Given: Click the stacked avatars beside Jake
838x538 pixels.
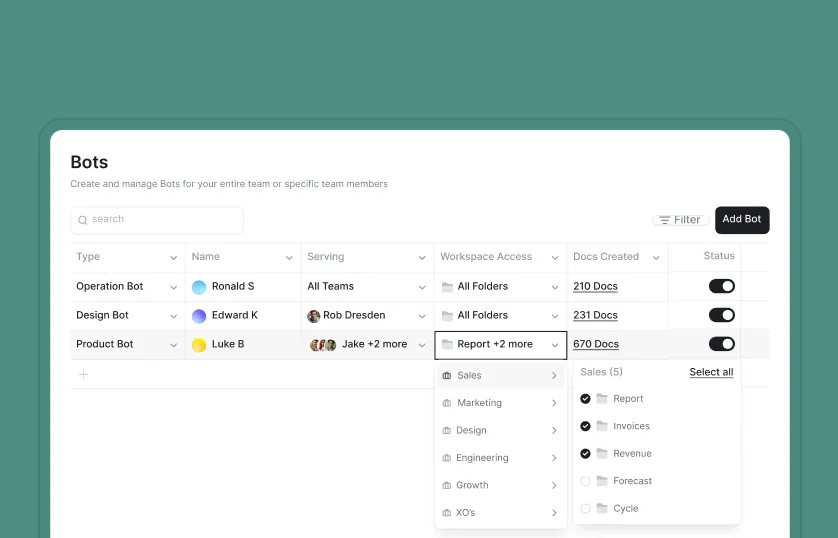Looking at the screenshot, I should [x=323, y=345].
